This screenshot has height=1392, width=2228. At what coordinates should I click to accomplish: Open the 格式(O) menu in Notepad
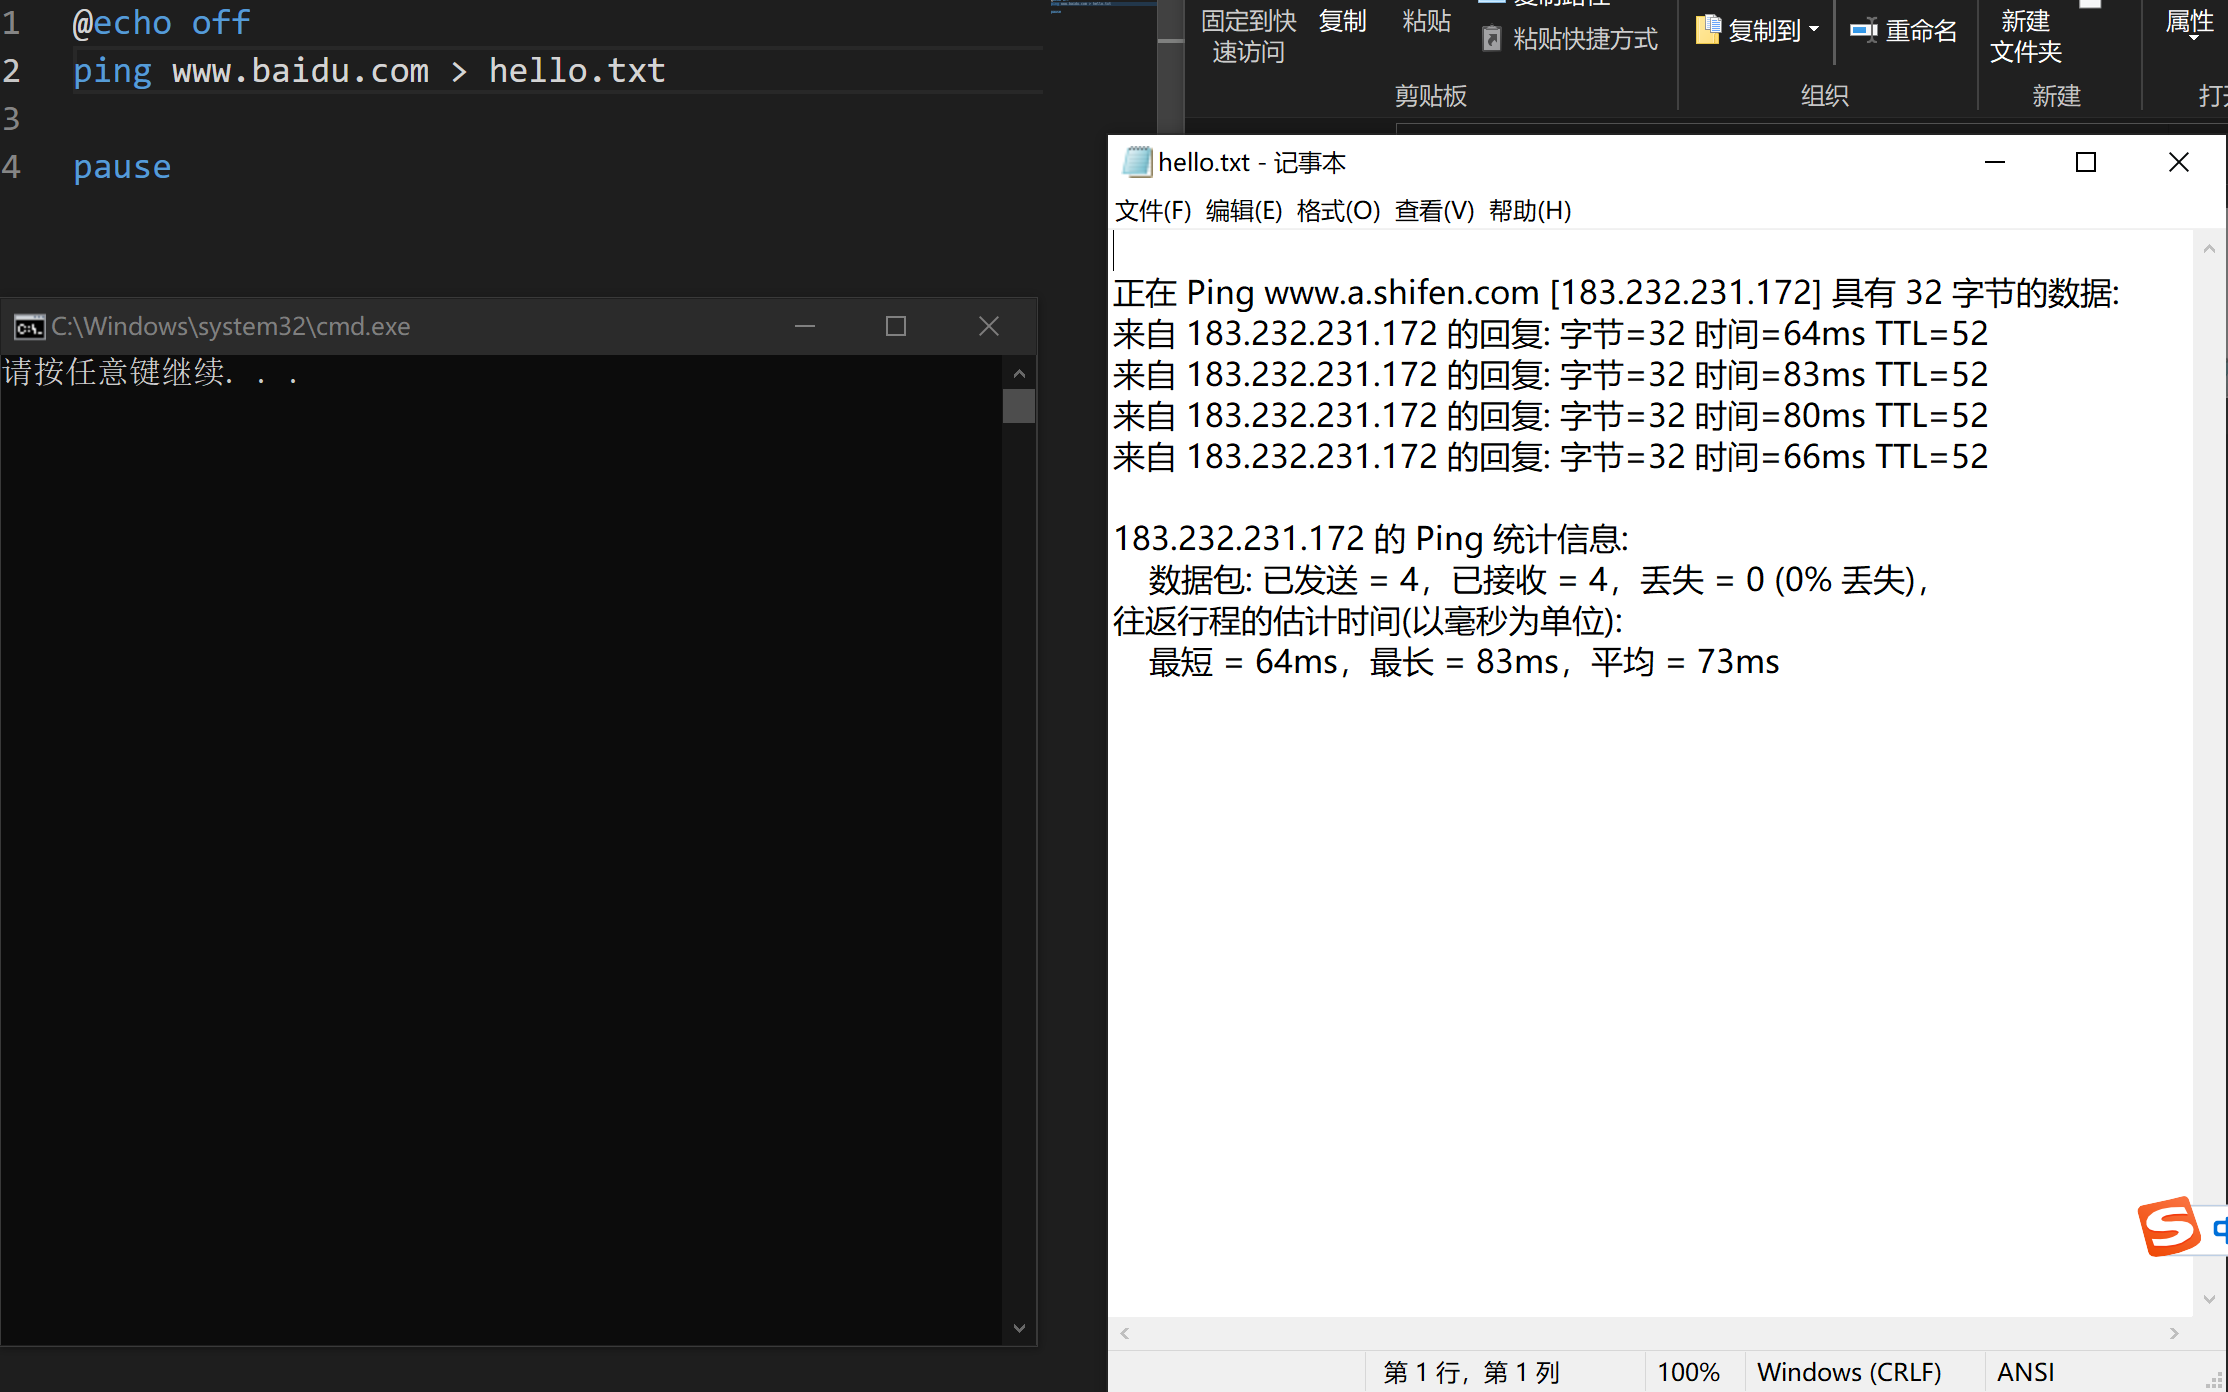click(x=1338, y=211)
